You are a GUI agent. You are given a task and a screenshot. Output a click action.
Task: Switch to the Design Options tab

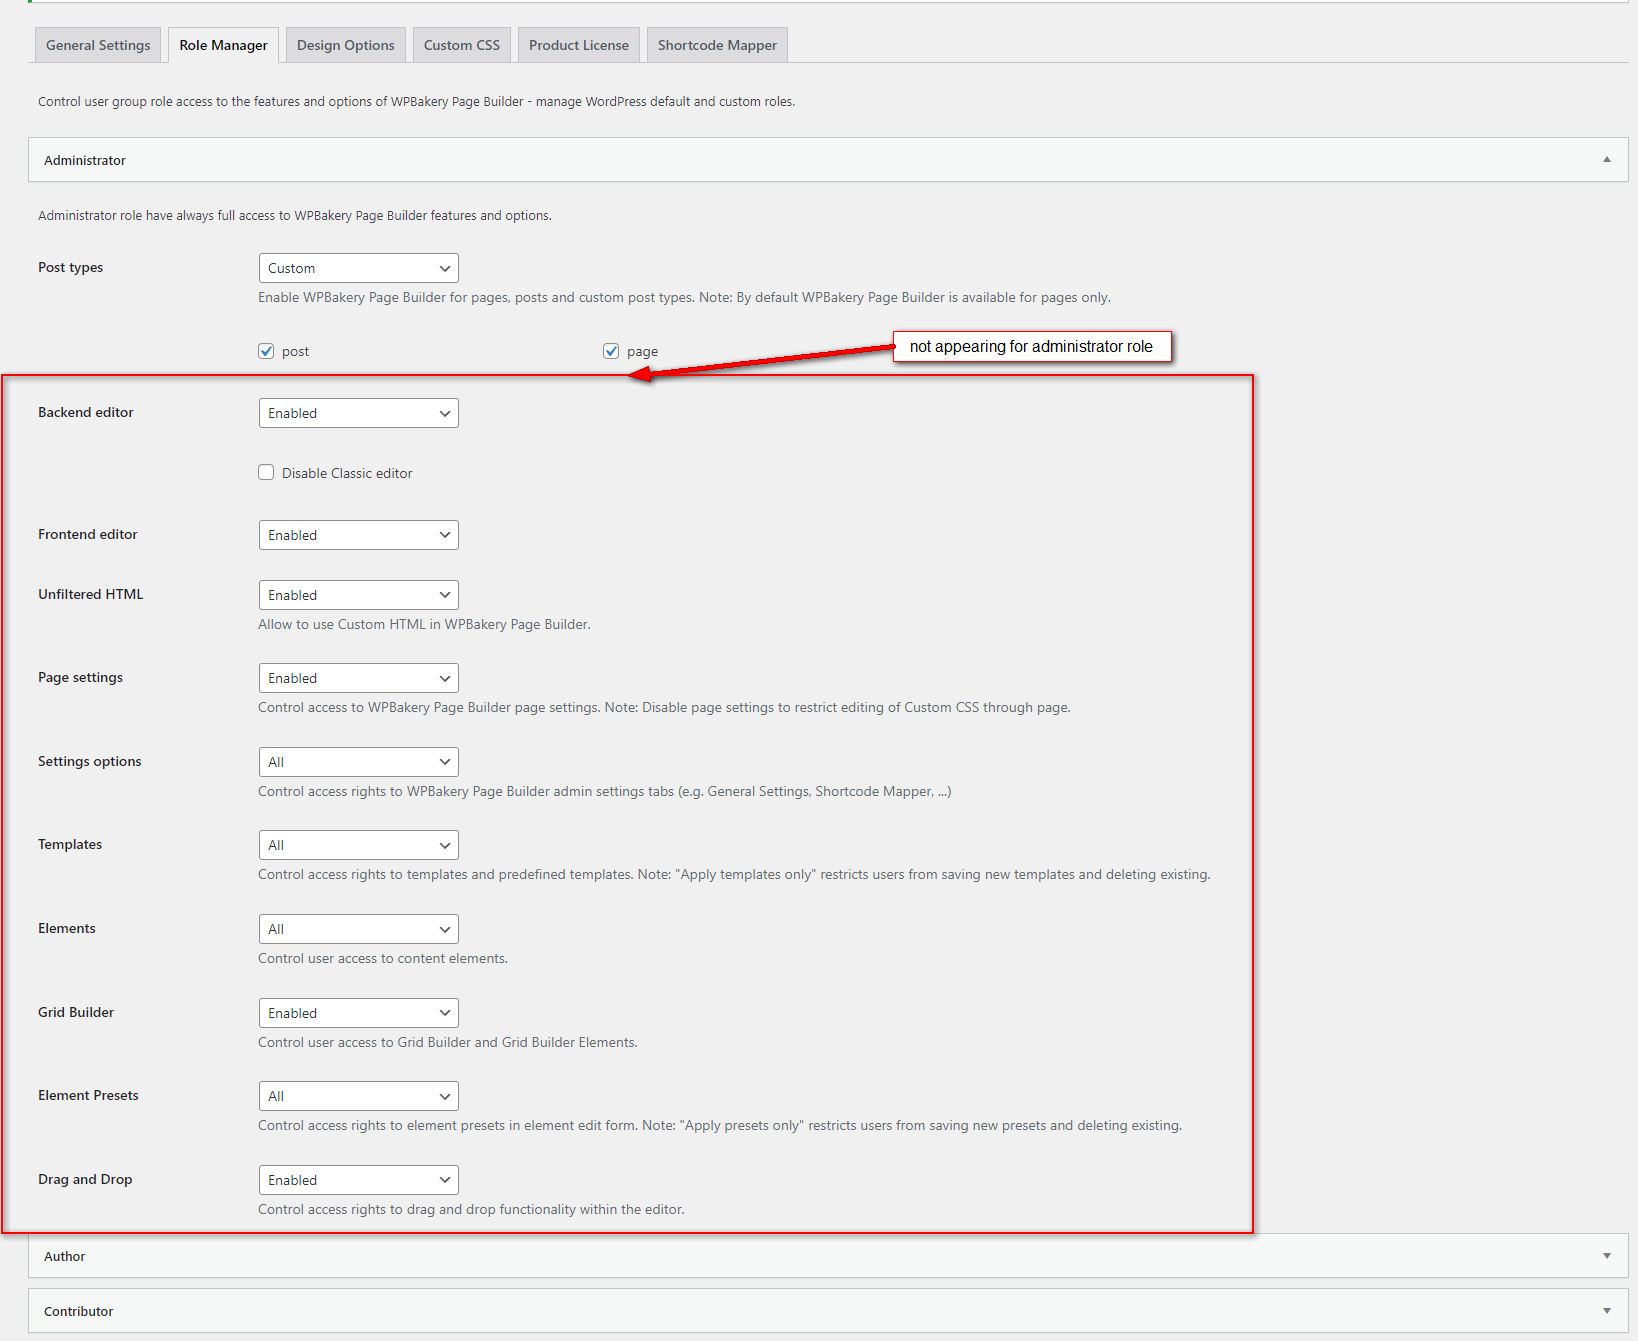(346, 45)
